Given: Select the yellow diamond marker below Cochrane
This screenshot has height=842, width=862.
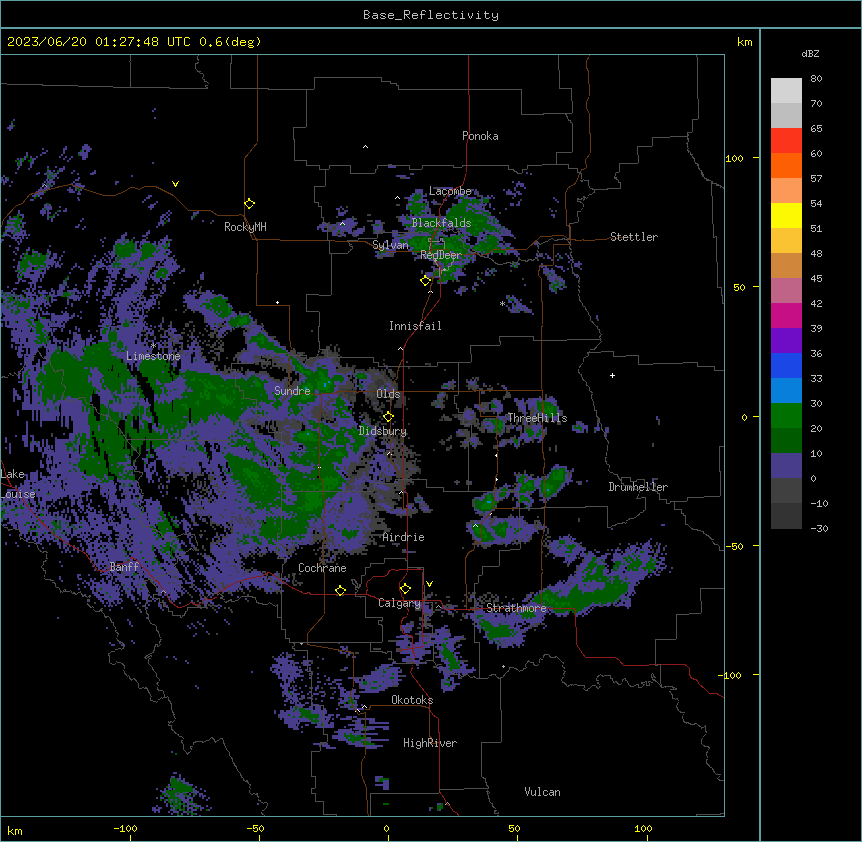Looking at the screenshot, I should 340,590.
